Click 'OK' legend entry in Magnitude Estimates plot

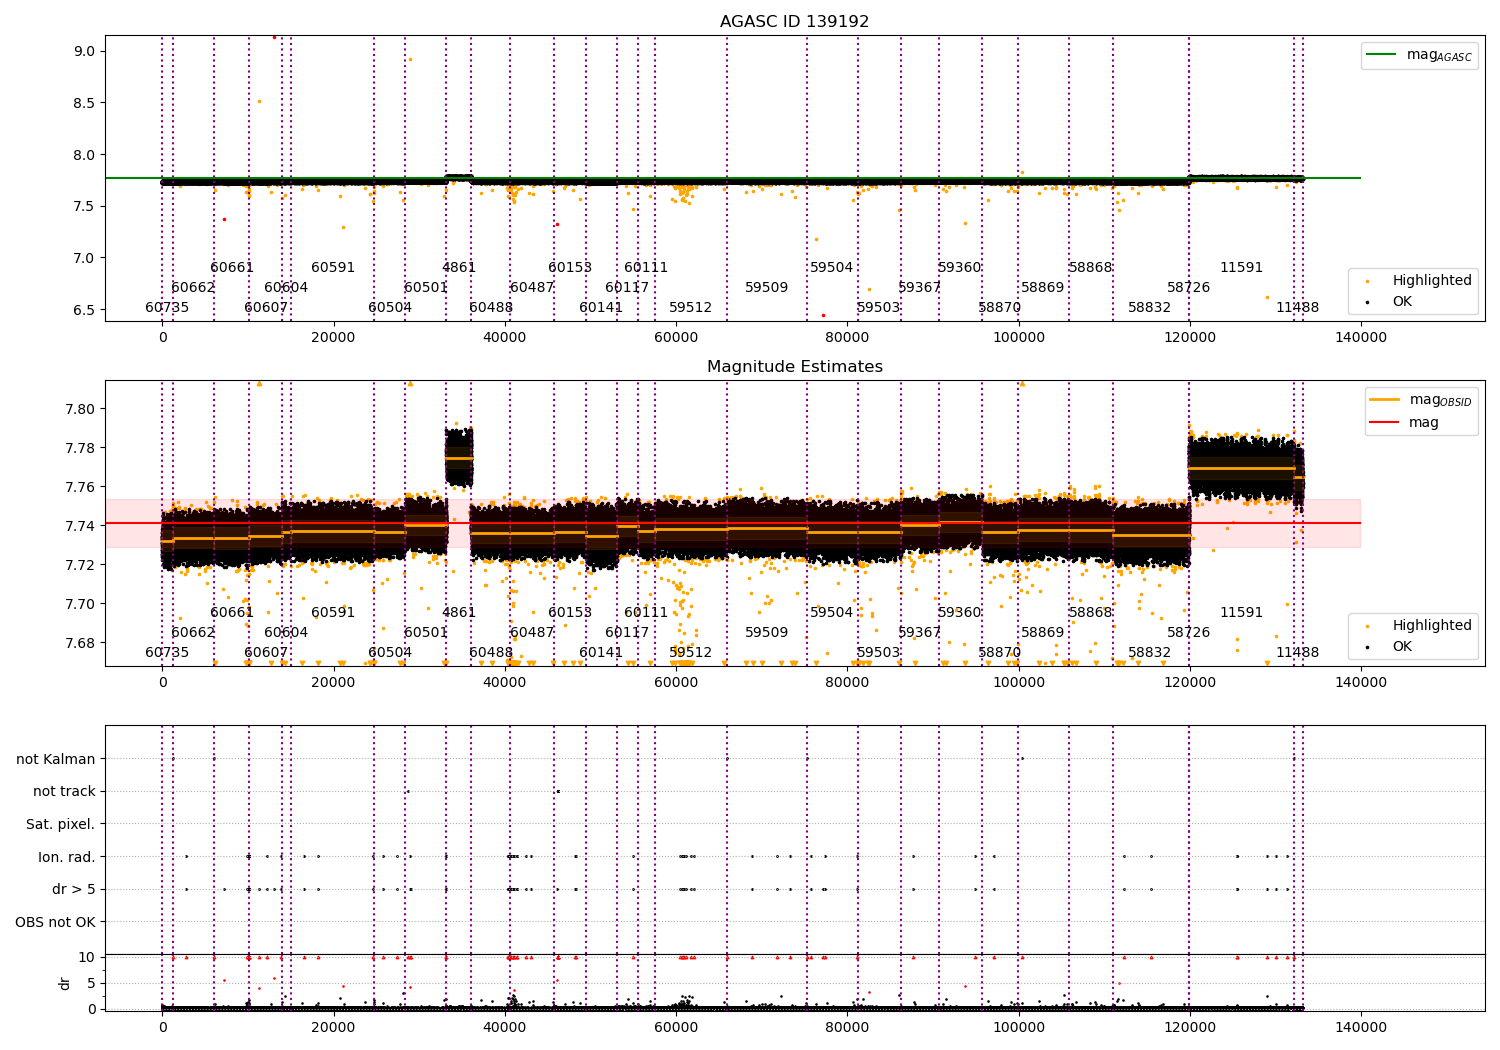point(1402,647)
